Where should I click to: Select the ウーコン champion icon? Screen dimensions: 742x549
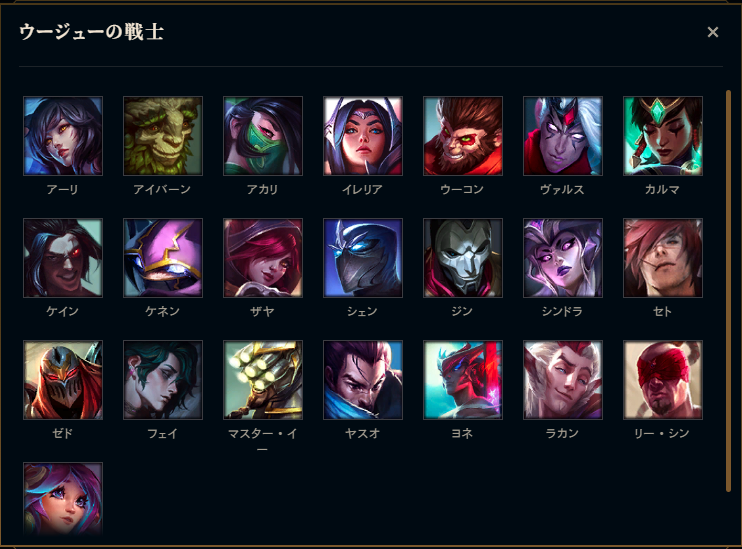(463, 136)
